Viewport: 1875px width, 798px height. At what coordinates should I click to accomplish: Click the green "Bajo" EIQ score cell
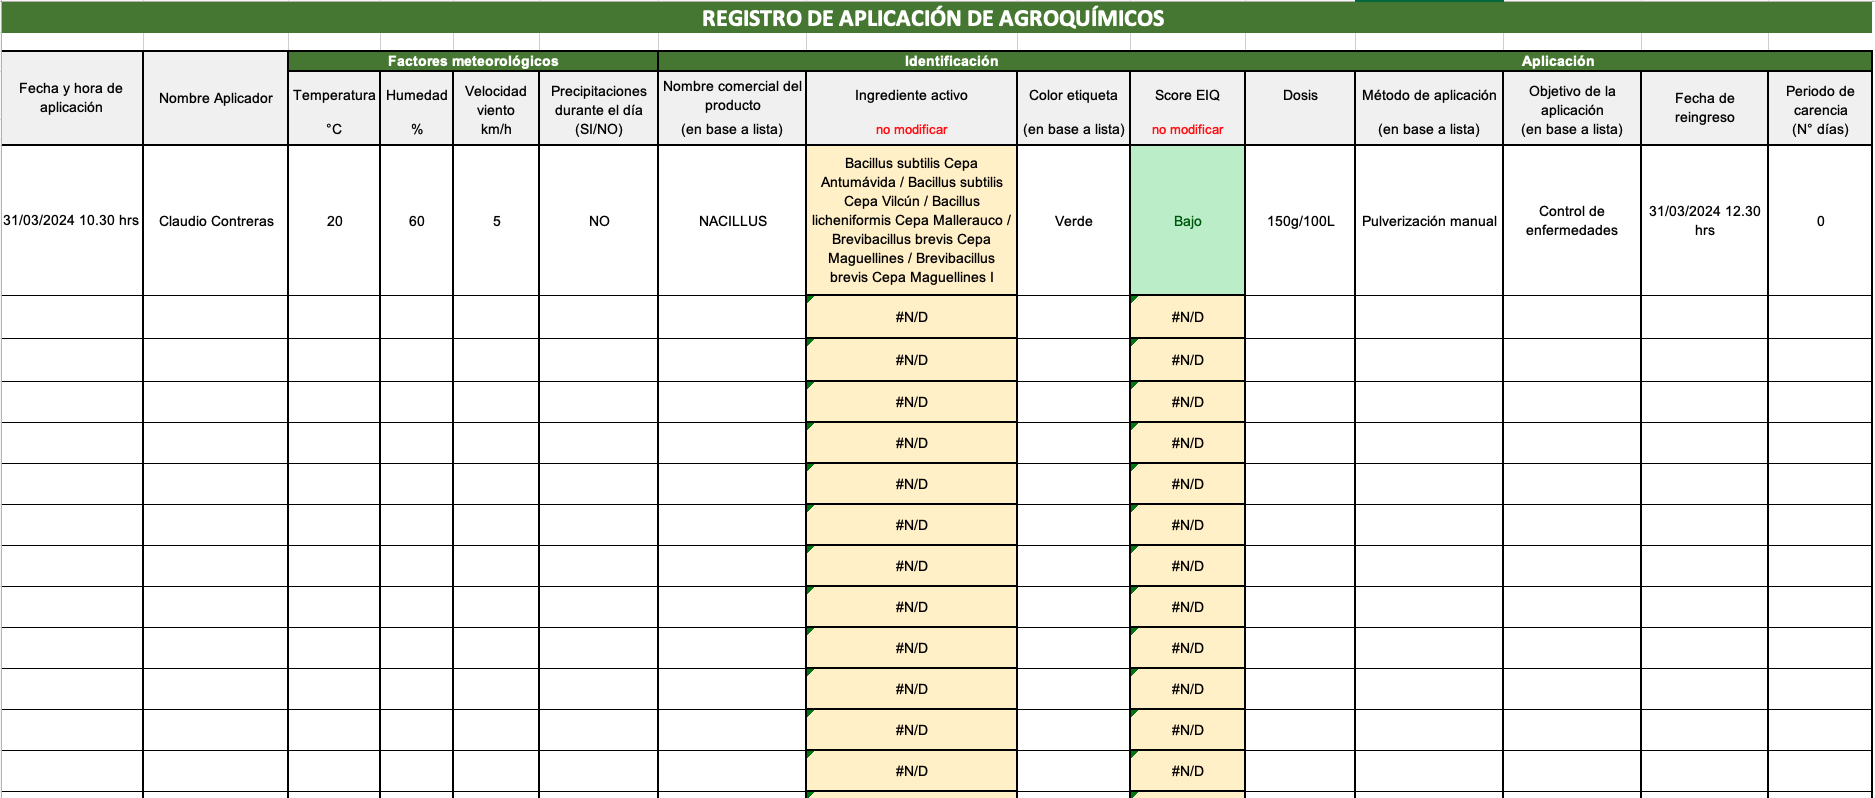point(1188,221)
